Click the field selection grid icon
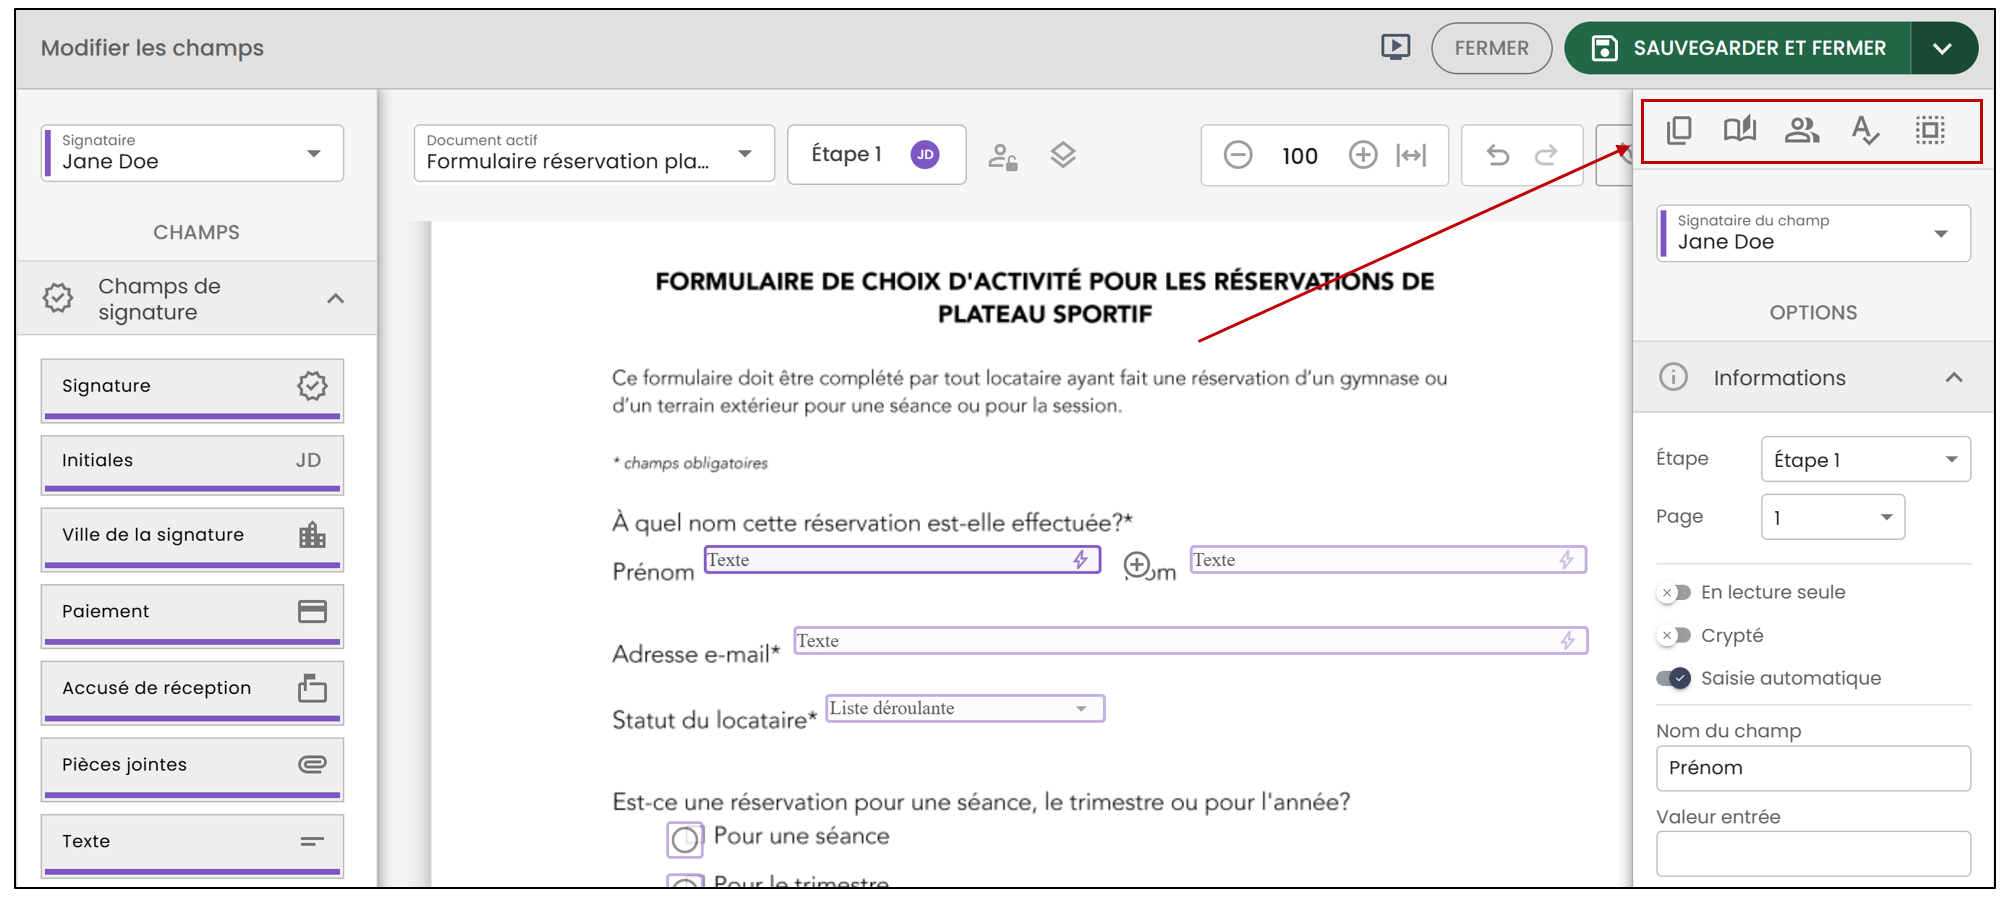This screenshot has width=2006, height=903. click(1930, 130)
